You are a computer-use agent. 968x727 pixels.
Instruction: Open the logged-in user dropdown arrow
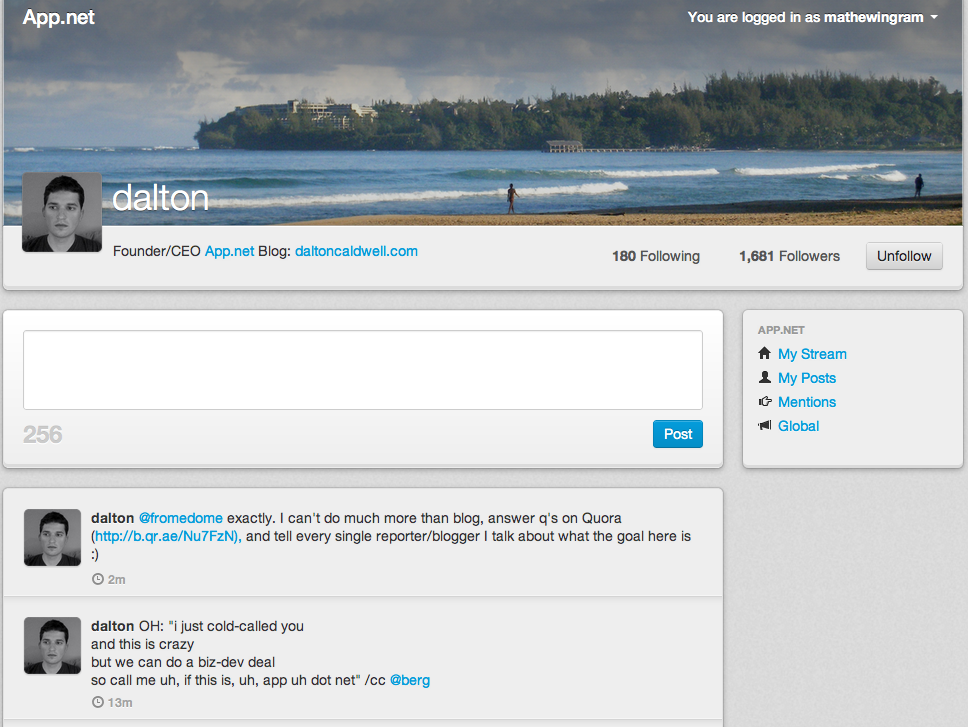(x=934, y=17)
